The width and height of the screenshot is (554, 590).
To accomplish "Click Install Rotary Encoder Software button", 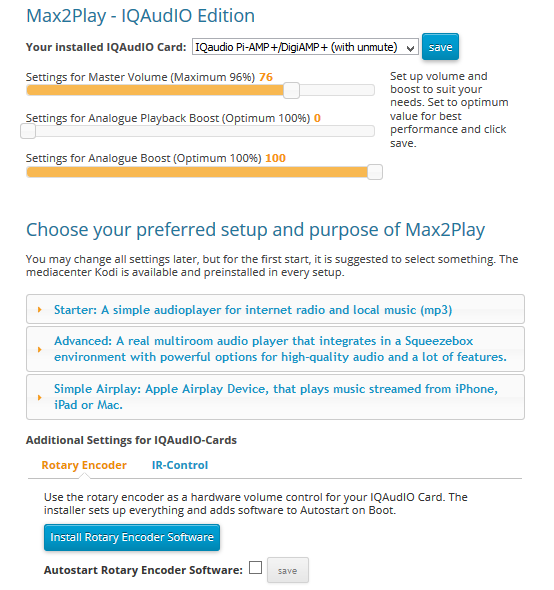I will (x=132, y=537).
